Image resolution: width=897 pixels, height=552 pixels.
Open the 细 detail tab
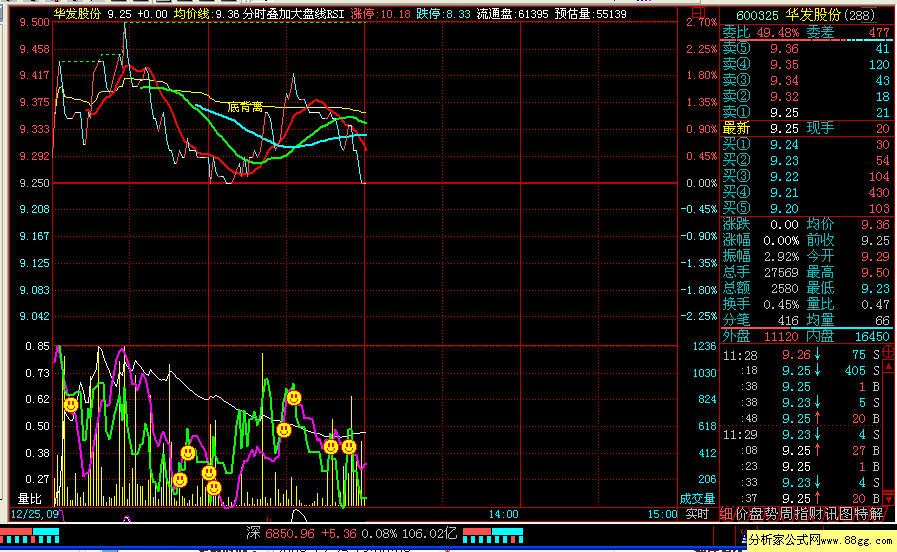coord(727,514)
